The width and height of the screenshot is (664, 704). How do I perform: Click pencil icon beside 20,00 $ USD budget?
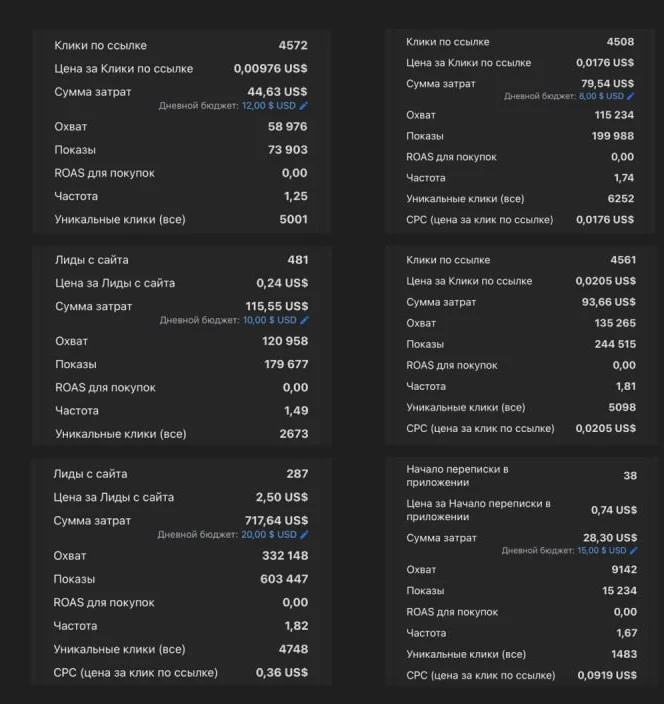click(304, 535)
